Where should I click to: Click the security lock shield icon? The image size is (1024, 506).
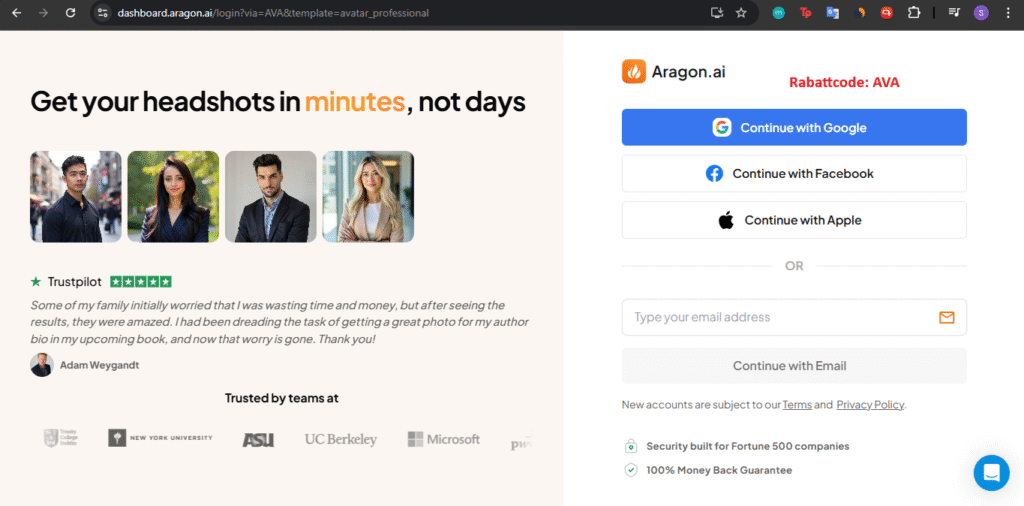pyautogui.click(x=630, y=447)
